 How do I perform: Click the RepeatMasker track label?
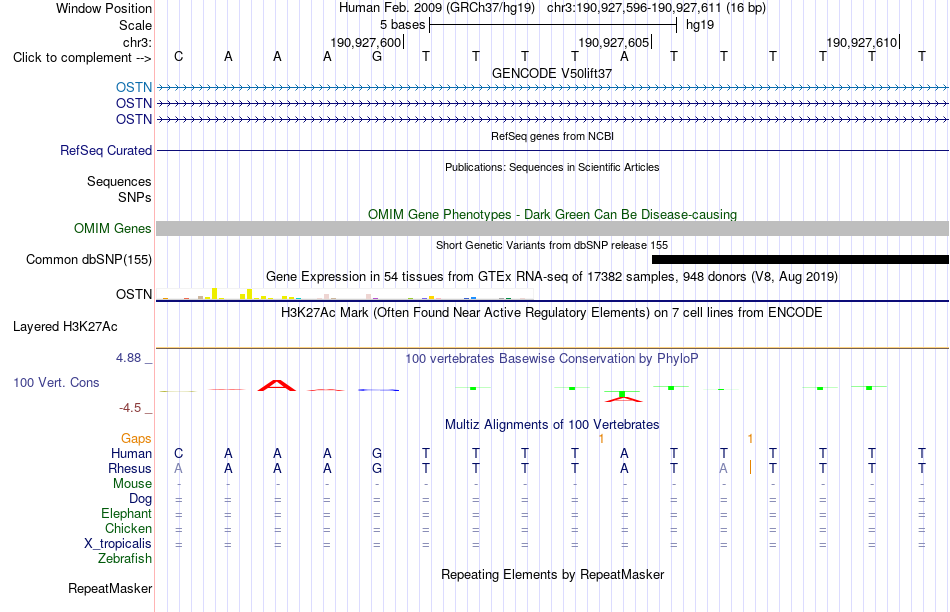[110, 588]
